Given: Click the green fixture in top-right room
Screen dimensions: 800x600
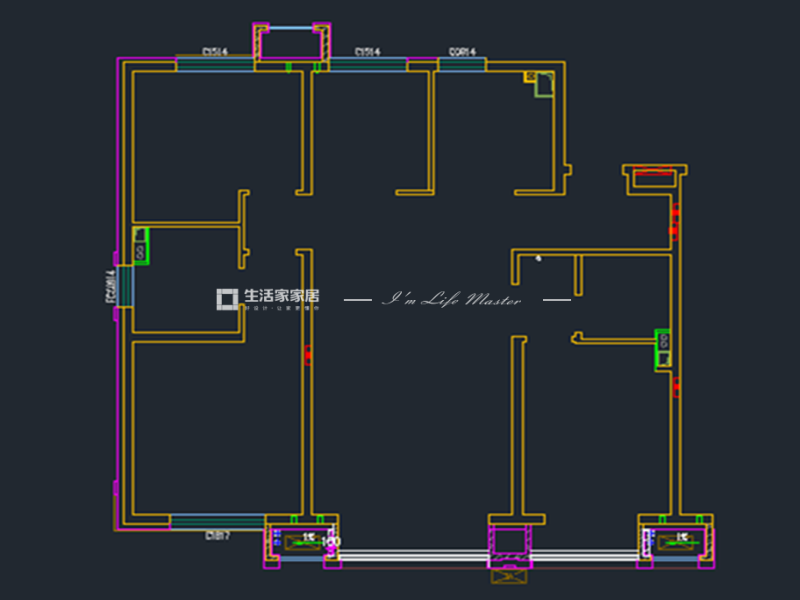Looking at the screenshot, I should pos(543,84).
